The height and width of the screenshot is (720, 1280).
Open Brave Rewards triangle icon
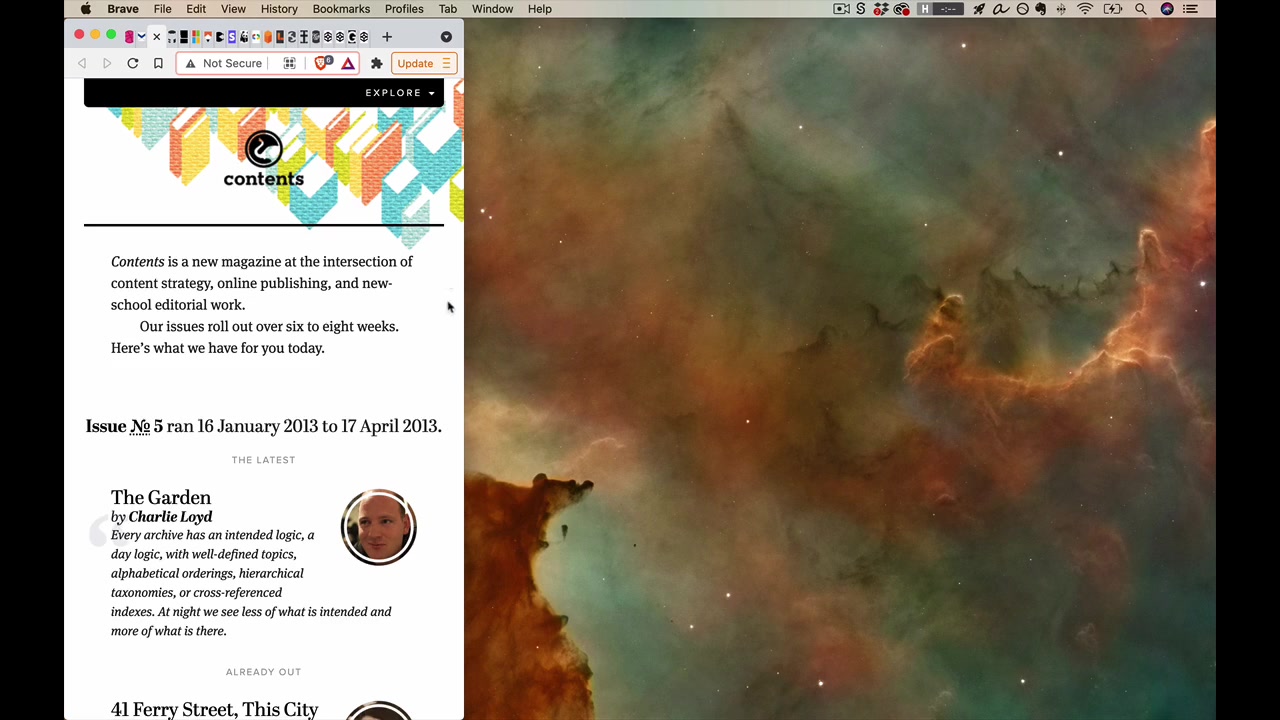pos(348,63)
